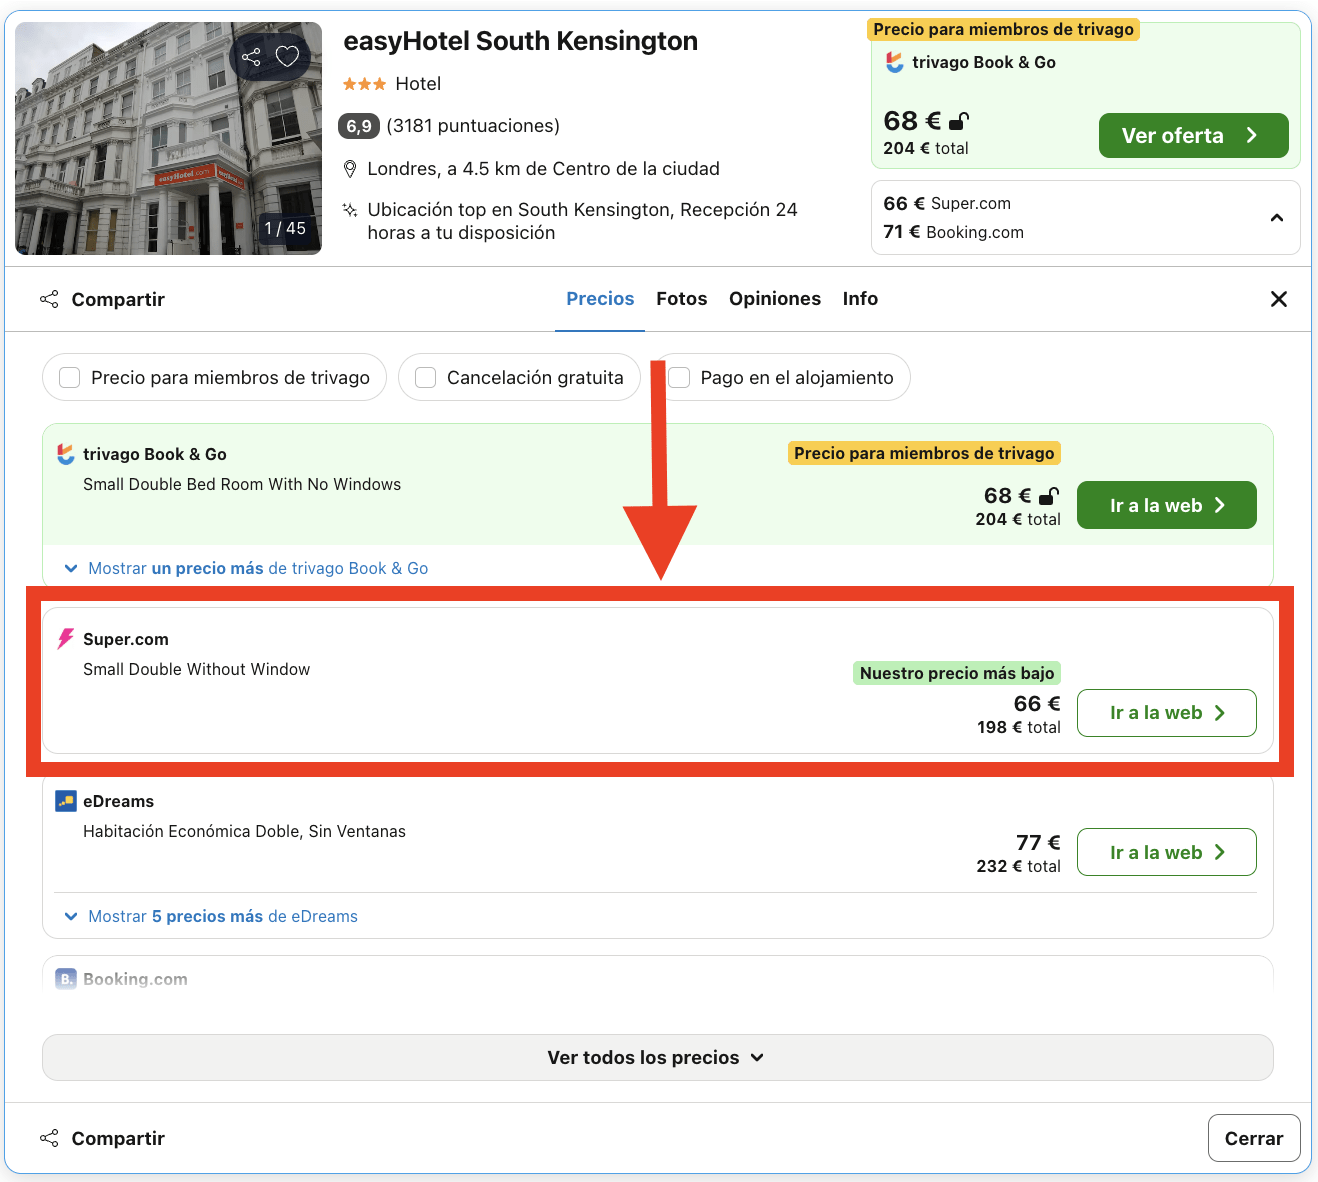Click the sparkle icon beside Ubicación top
Image resolution: width=1318 pixels, height=1182 pixels.
(350, 210)
